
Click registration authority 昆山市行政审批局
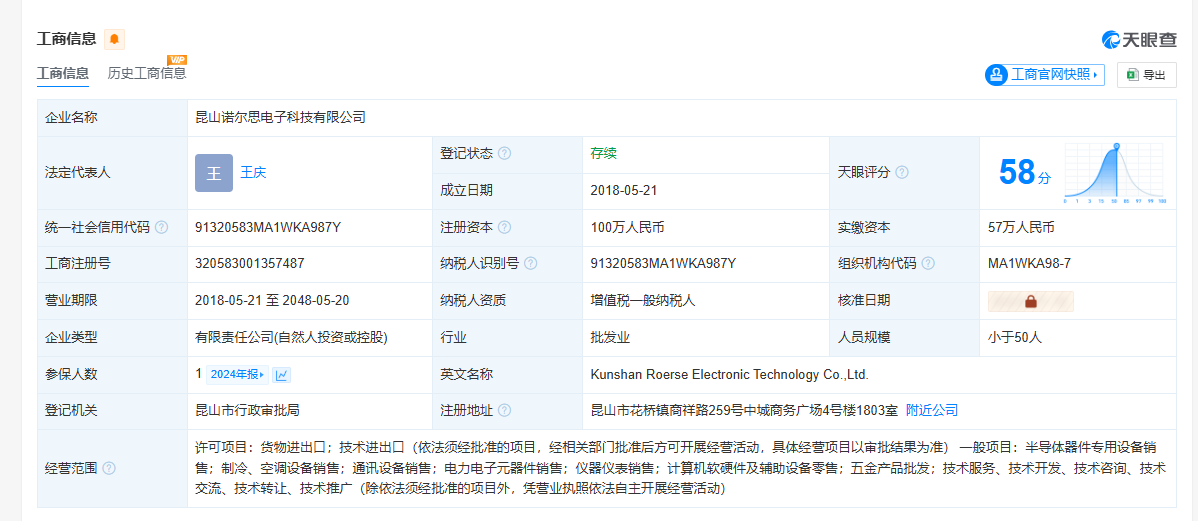[x=248, y=410]
